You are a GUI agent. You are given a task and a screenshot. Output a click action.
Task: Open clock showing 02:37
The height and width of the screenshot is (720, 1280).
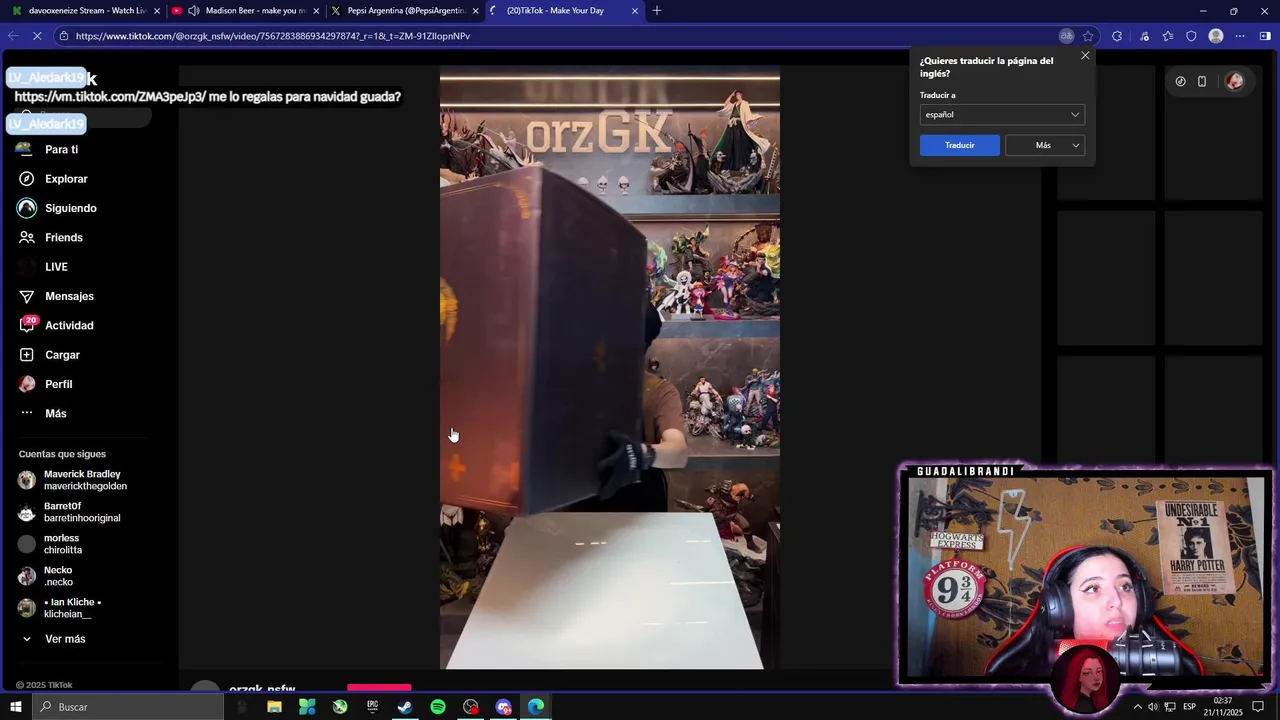[1222, 707]
